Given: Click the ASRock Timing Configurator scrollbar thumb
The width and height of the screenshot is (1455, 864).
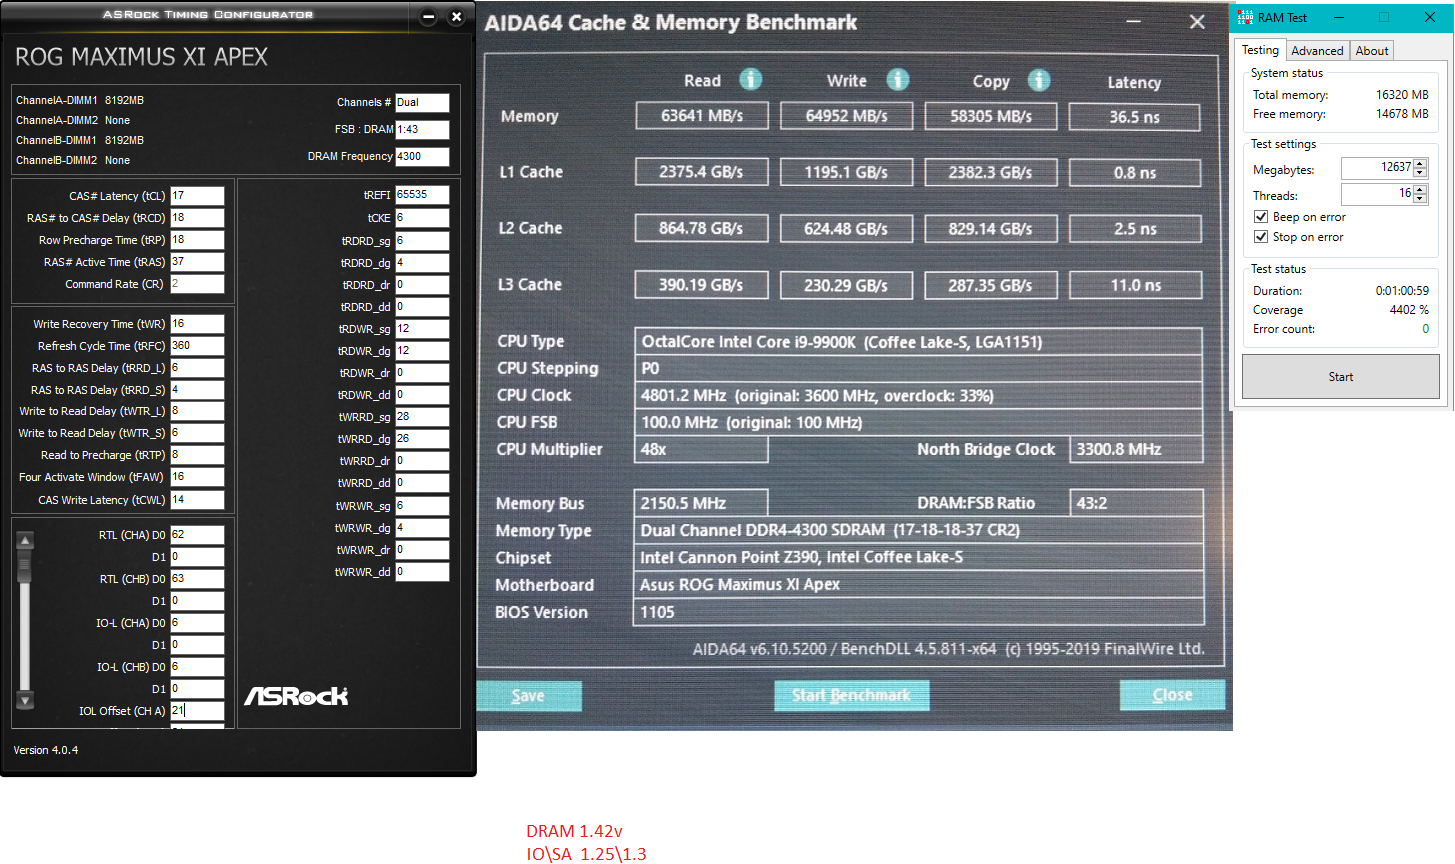Looking at the screenshot, I should coord(26,567).
